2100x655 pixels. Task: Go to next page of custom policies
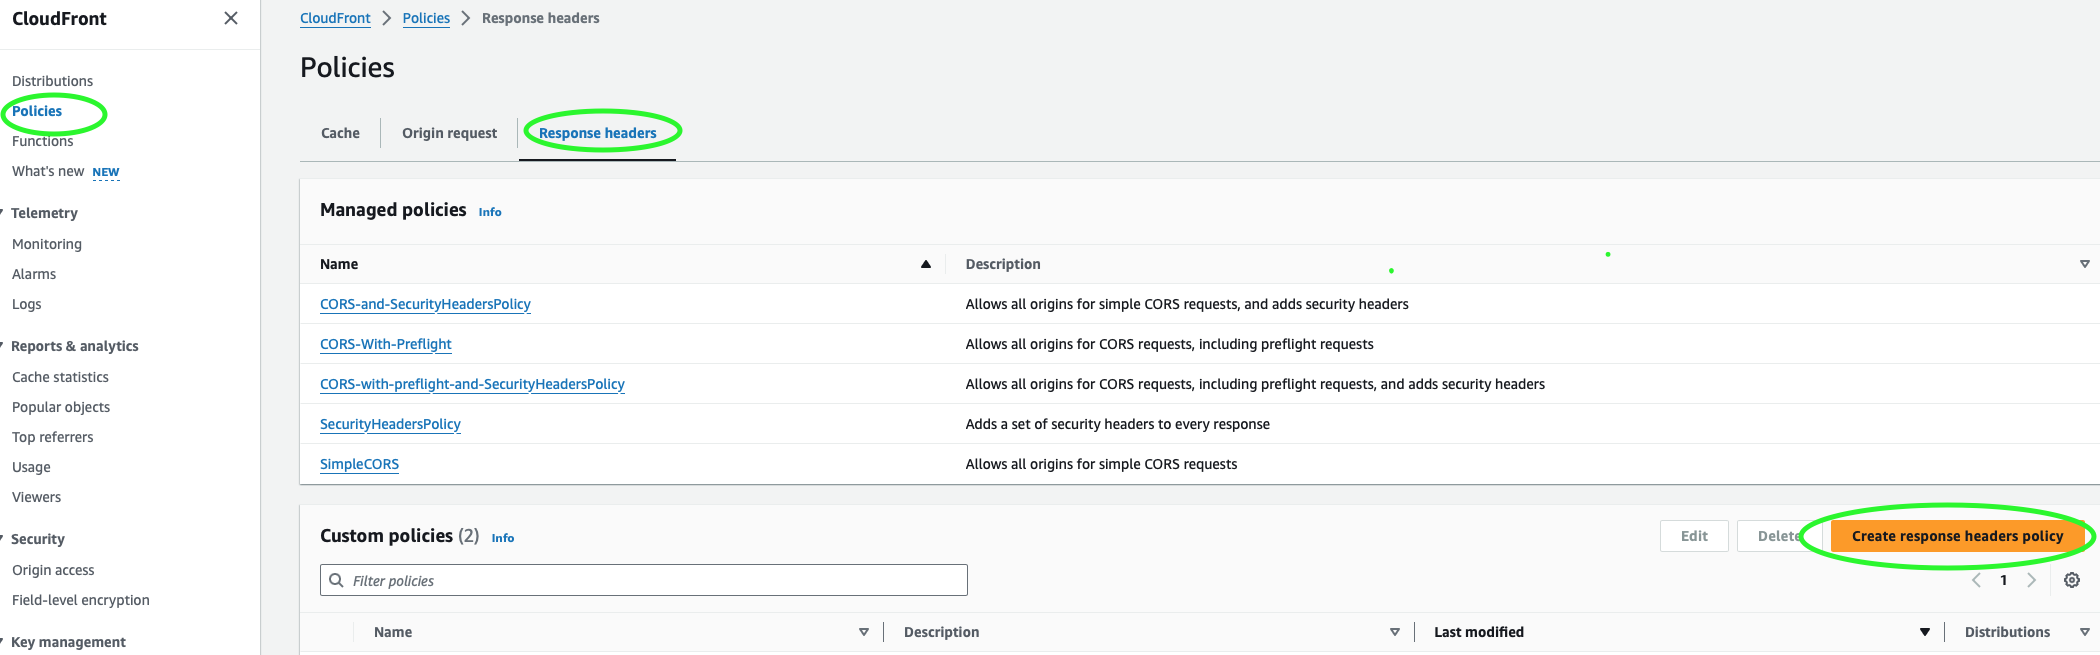point(2031,580)
